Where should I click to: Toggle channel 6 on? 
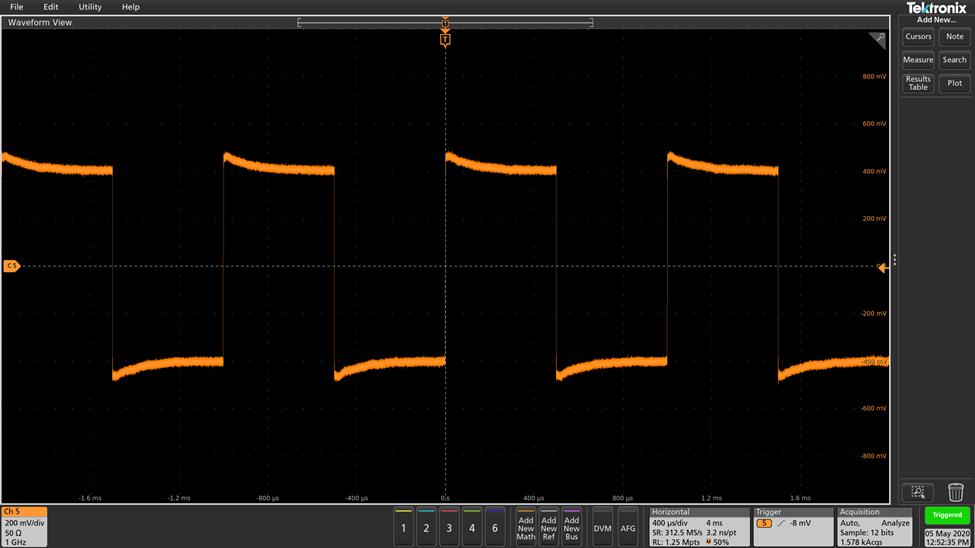pyautogui.click(x=494, y=526)
